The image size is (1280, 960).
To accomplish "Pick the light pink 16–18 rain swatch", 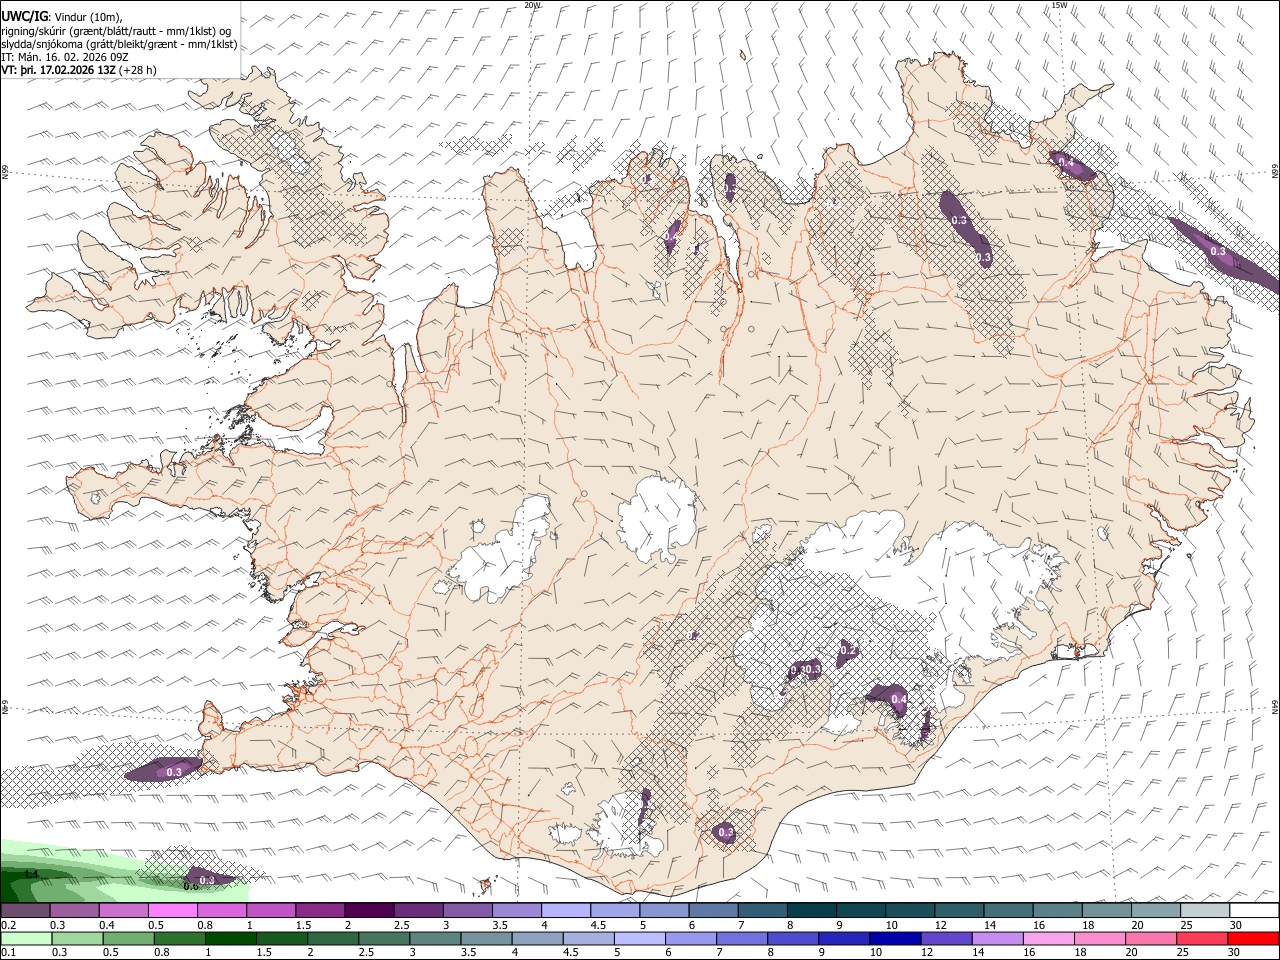I will (x=1048, y=938).
